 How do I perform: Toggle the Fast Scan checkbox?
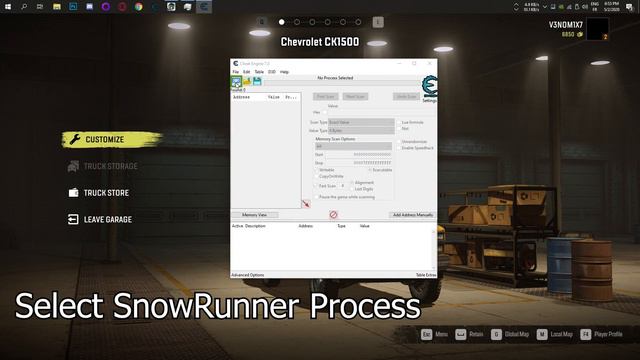pos(316,186)
